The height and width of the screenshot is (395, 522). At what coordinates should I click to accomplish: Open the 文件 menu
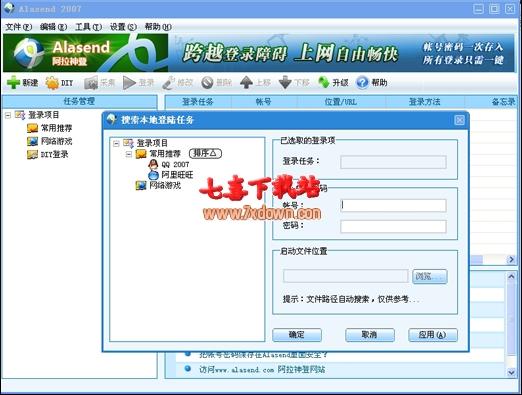pos(18,27)
